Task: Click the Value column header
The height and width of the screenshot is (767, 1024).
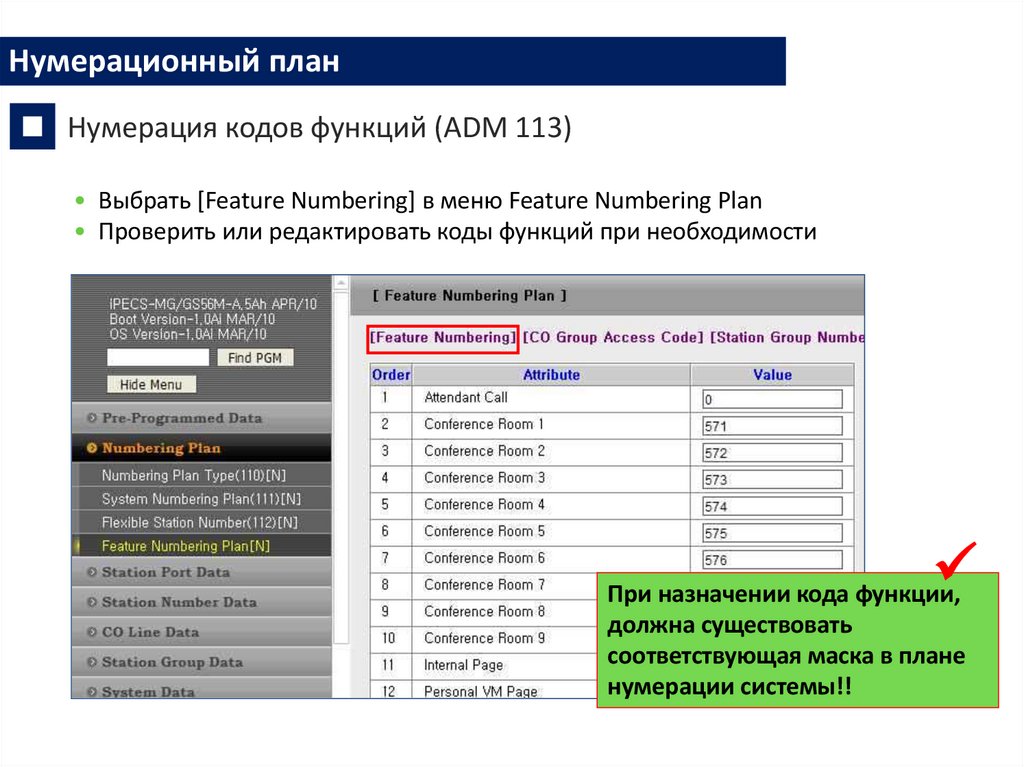Action: (773, 375)
